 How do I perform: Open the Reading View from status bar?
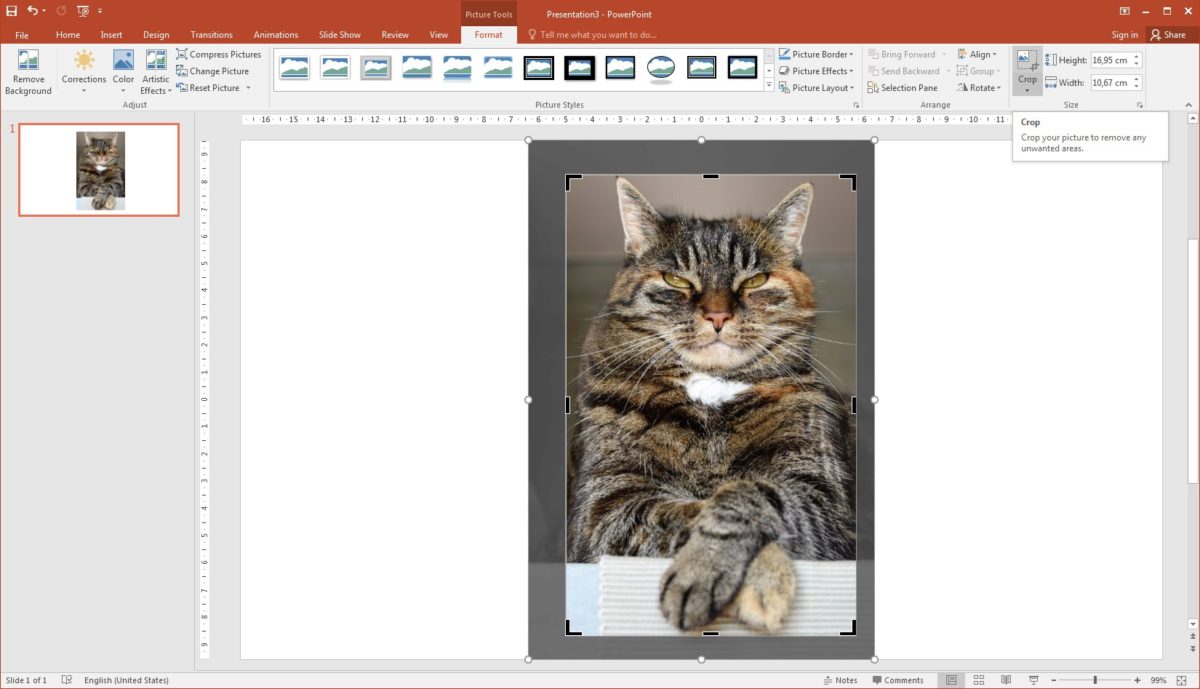[1006, 680]
